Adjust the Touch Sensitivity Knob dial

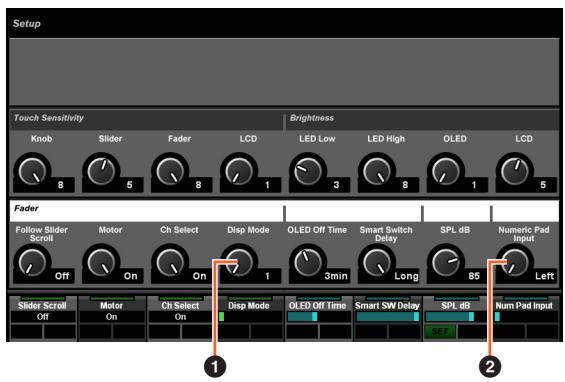pos(32,171)
